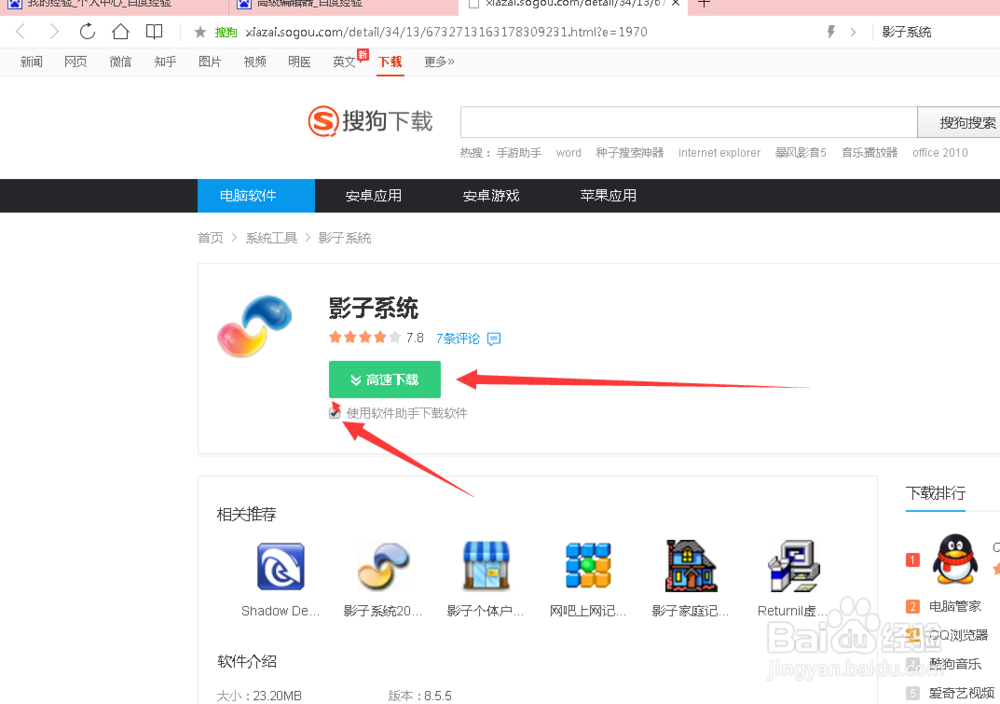Open the Returnil computer icon
The width and height of the screenshot is (1000, 704).
(x=794, y=566)
